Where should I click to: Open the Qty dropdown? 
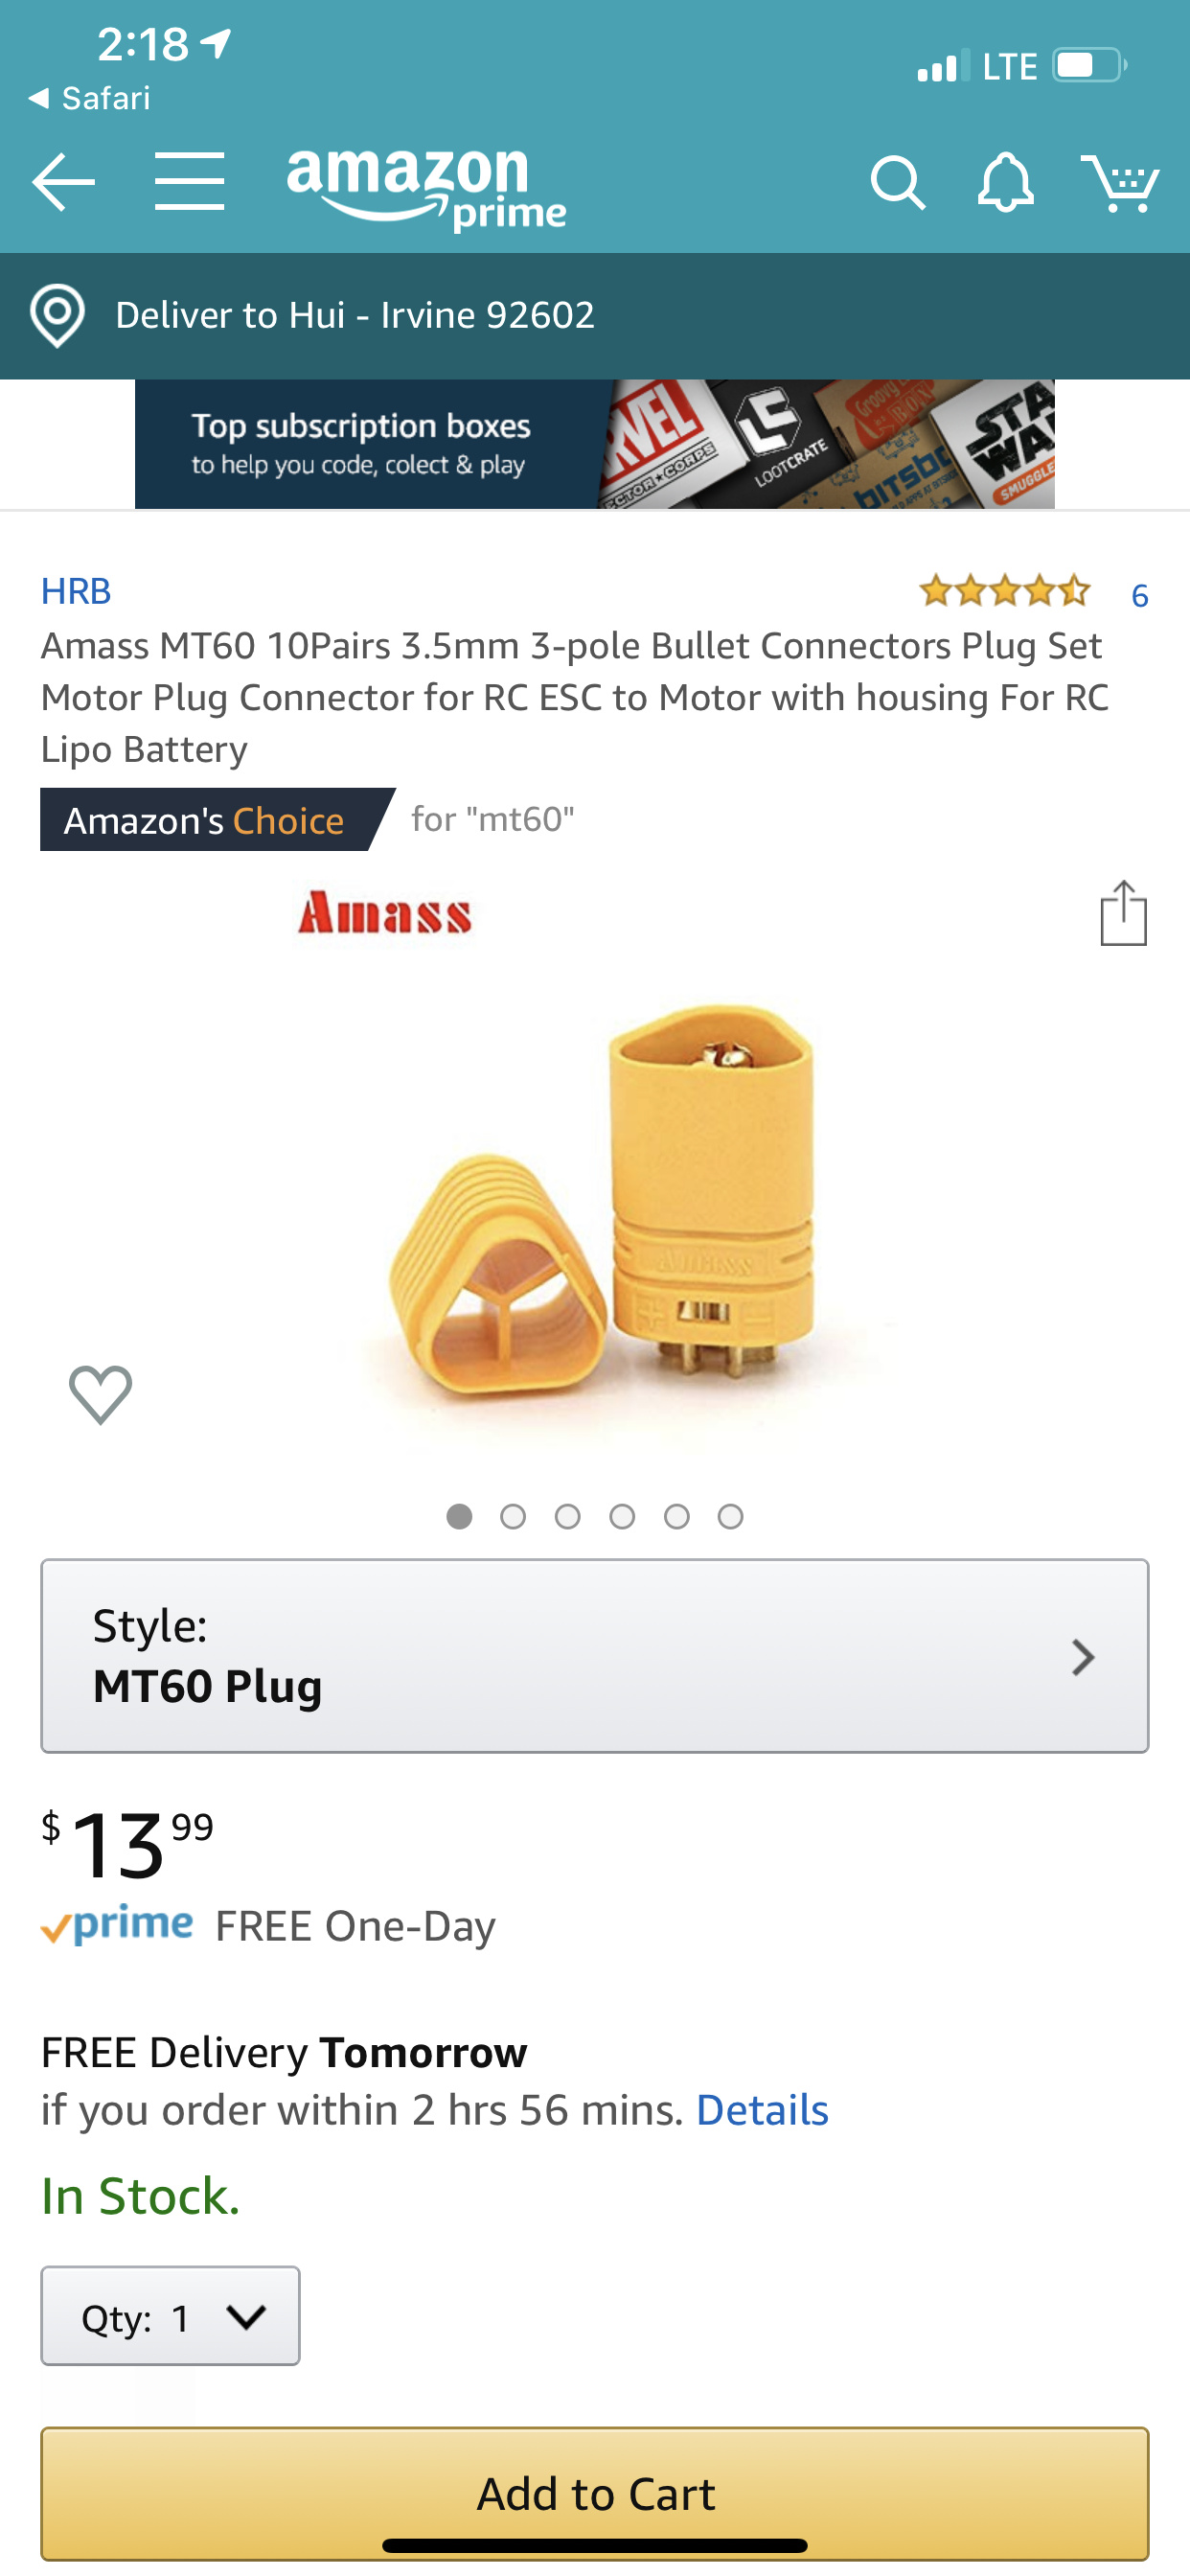170,2316
